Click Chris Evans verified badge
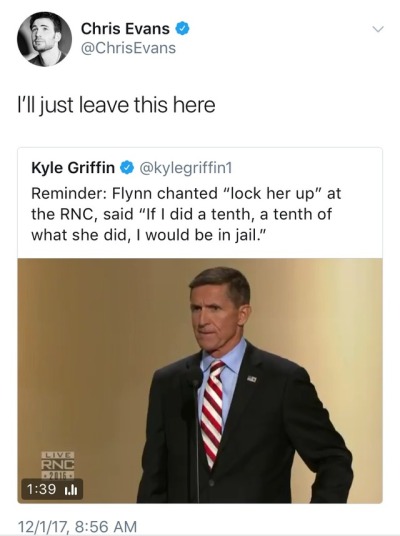Image resolution: width=400 pixels, height=536 pixels. pyautogui.click(x=183, y=29)
